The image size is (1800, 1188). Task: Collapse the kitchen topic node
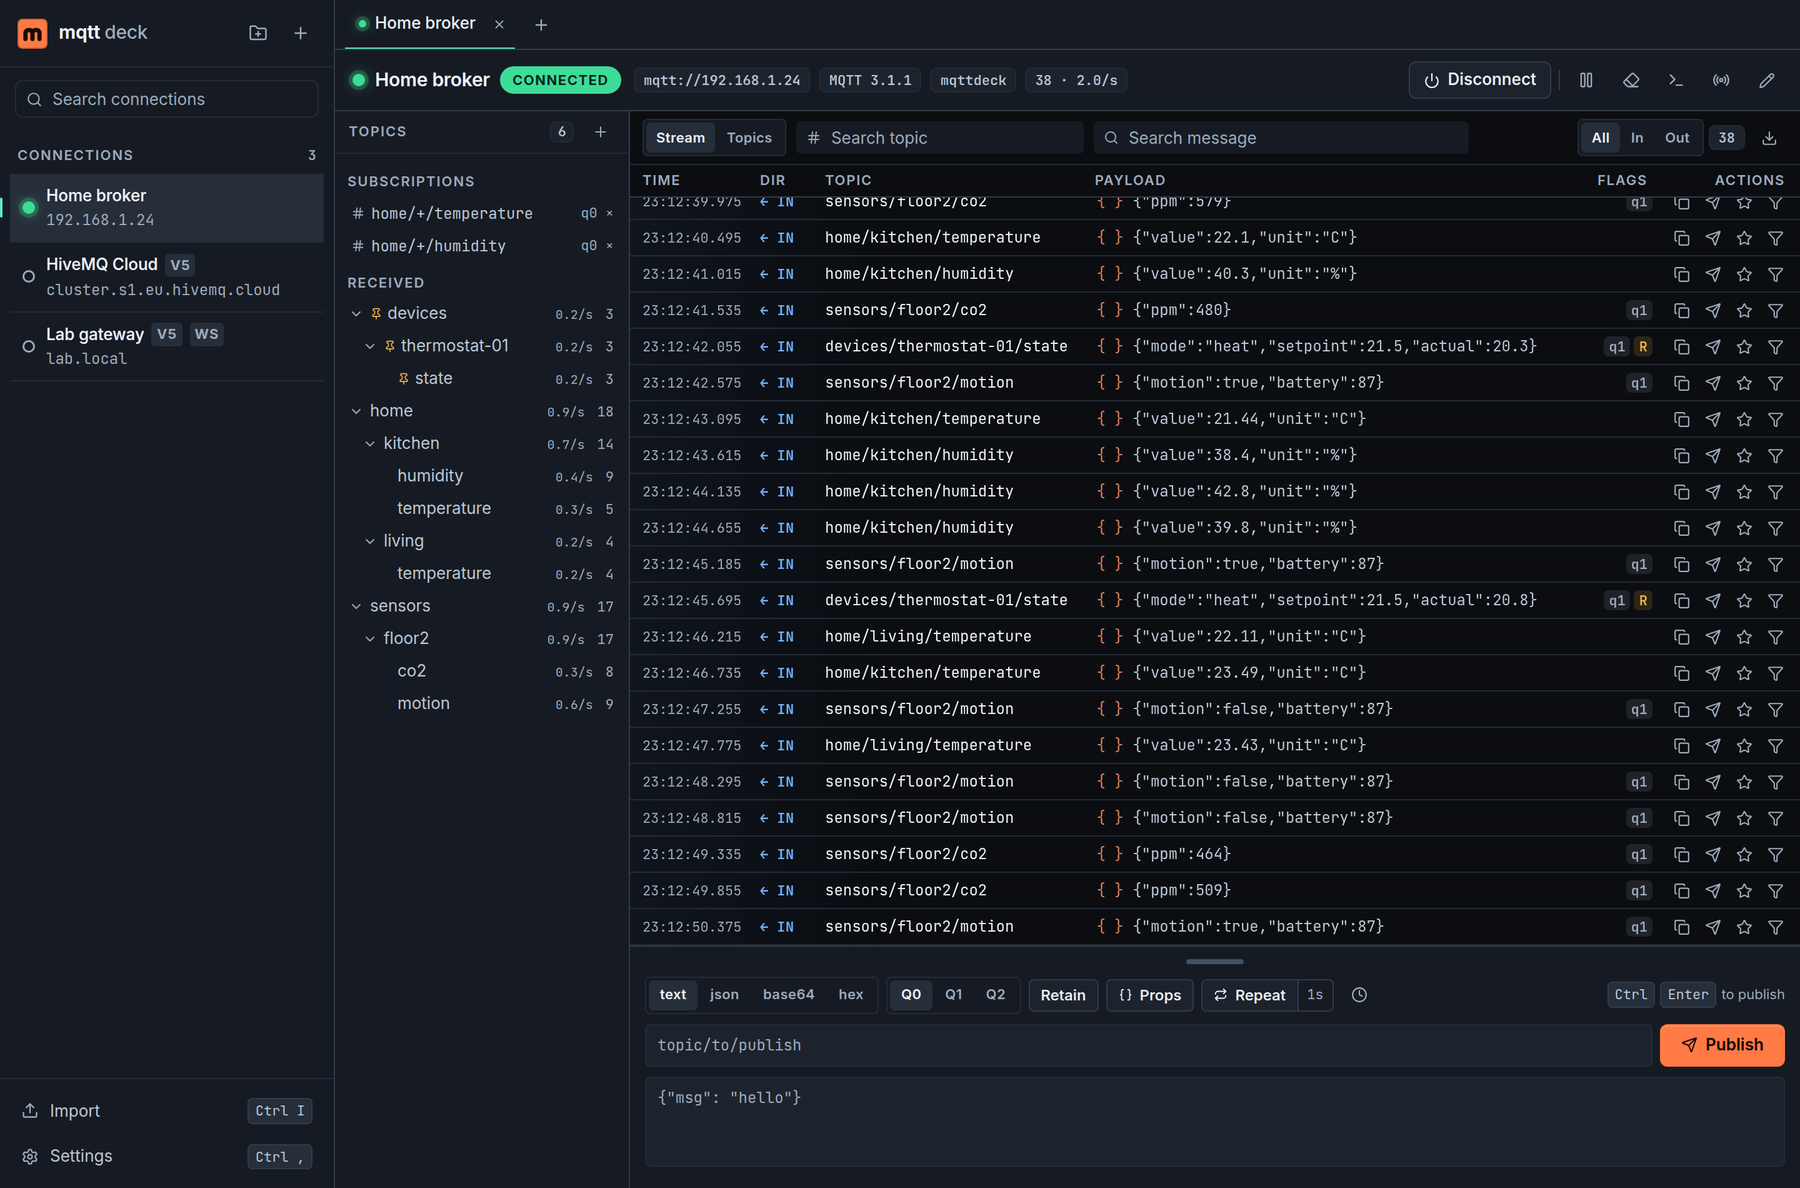point(370,444)
